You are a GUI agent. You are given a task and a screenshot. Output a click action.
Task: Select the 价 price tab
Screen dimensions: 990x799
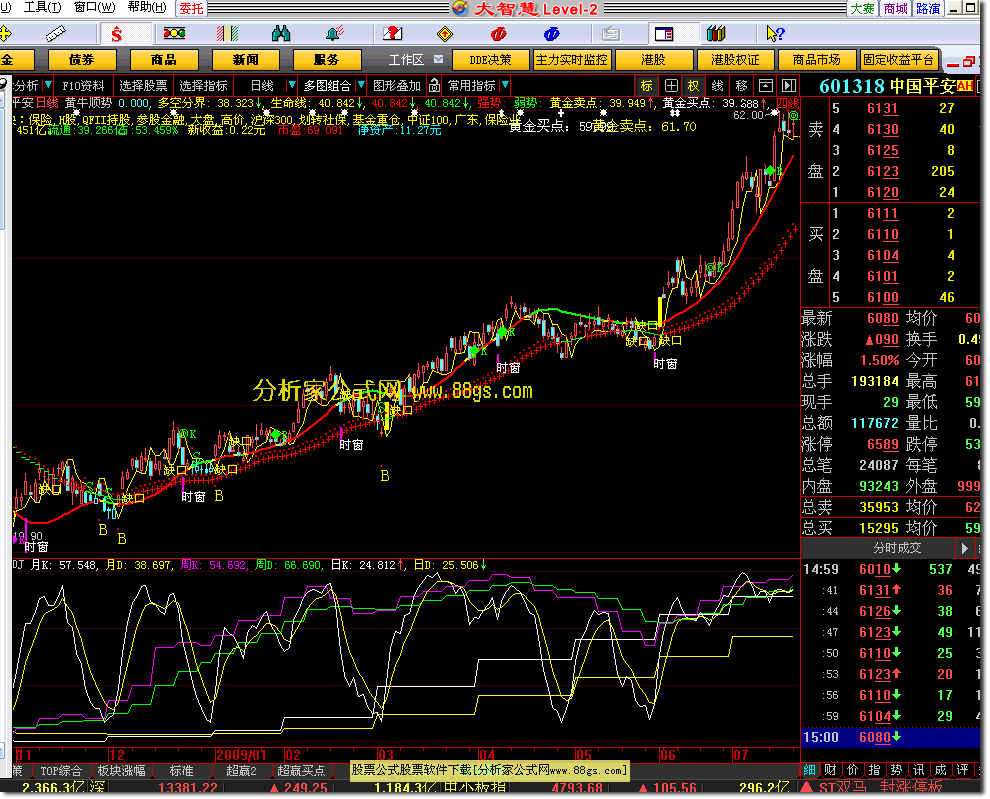(x=852, y=769)
